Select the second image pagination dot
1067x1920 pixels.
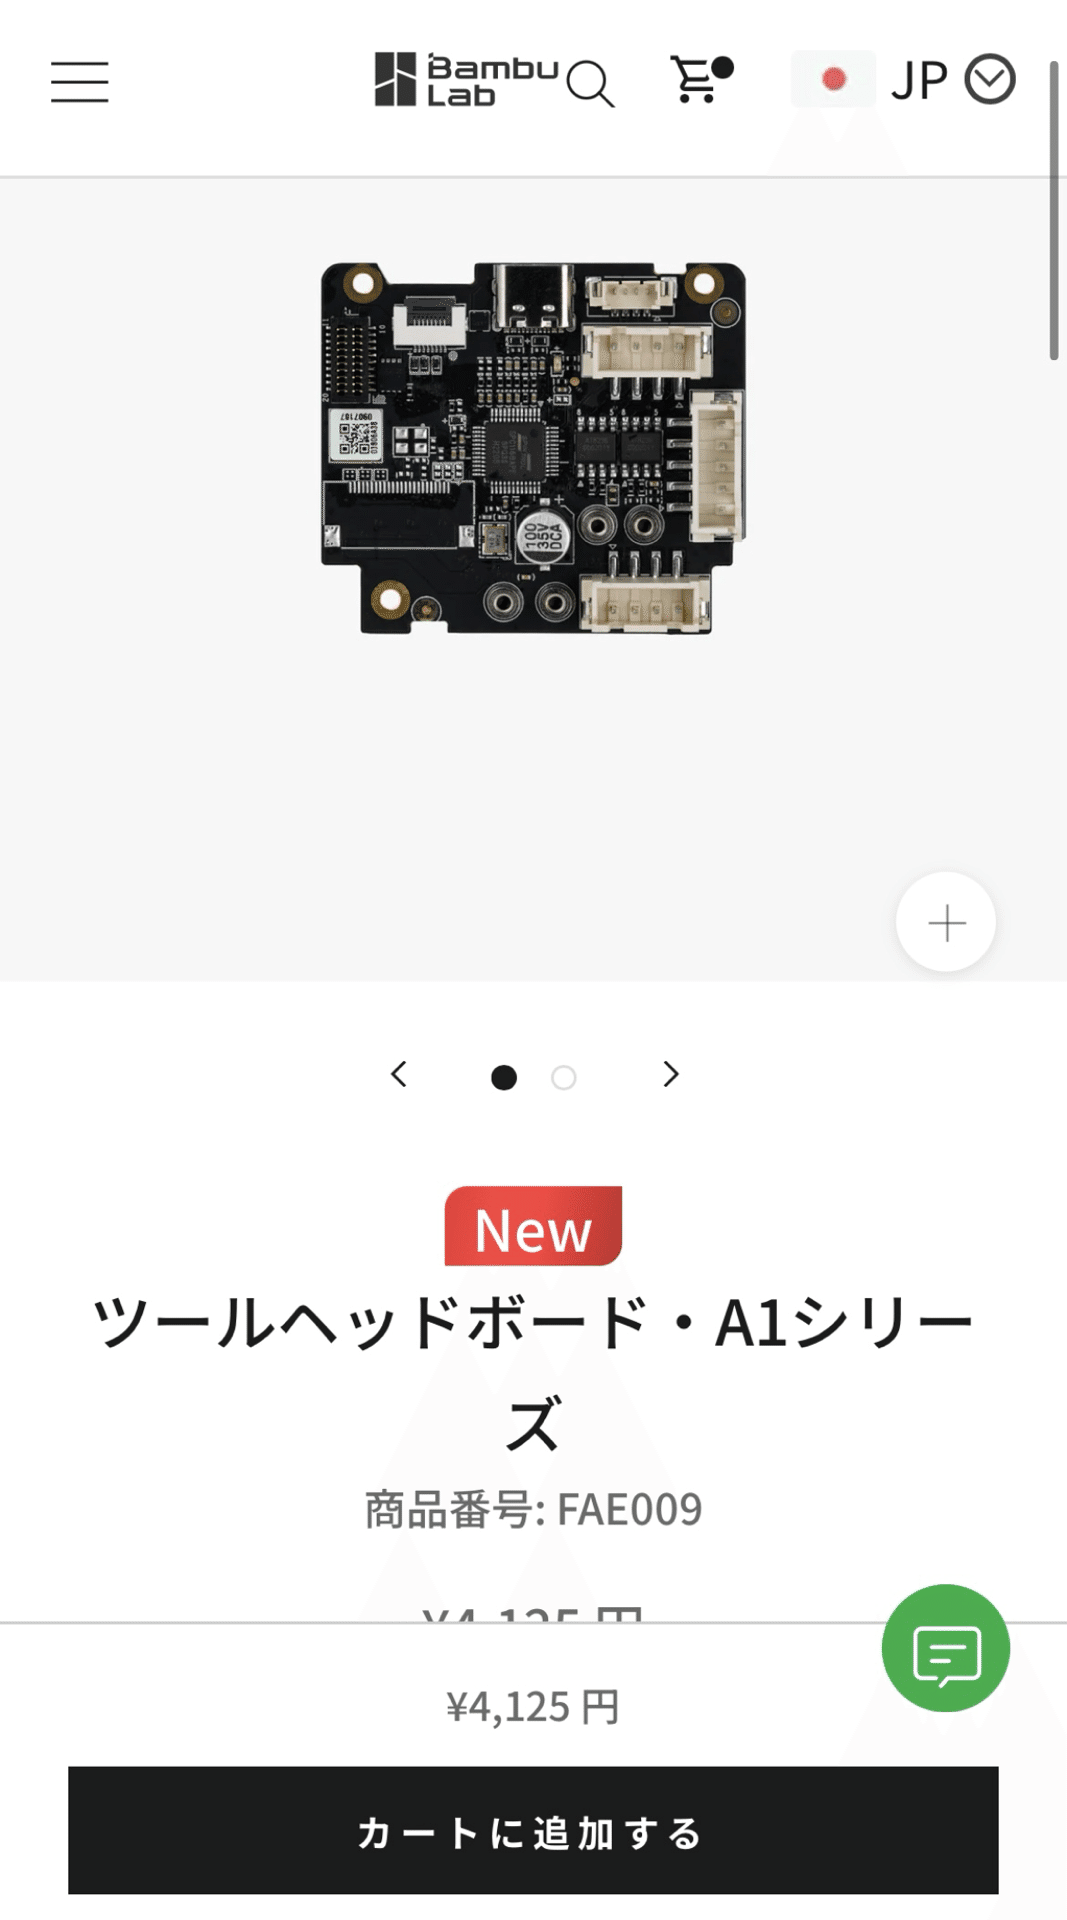click(x=564, y=1077)
